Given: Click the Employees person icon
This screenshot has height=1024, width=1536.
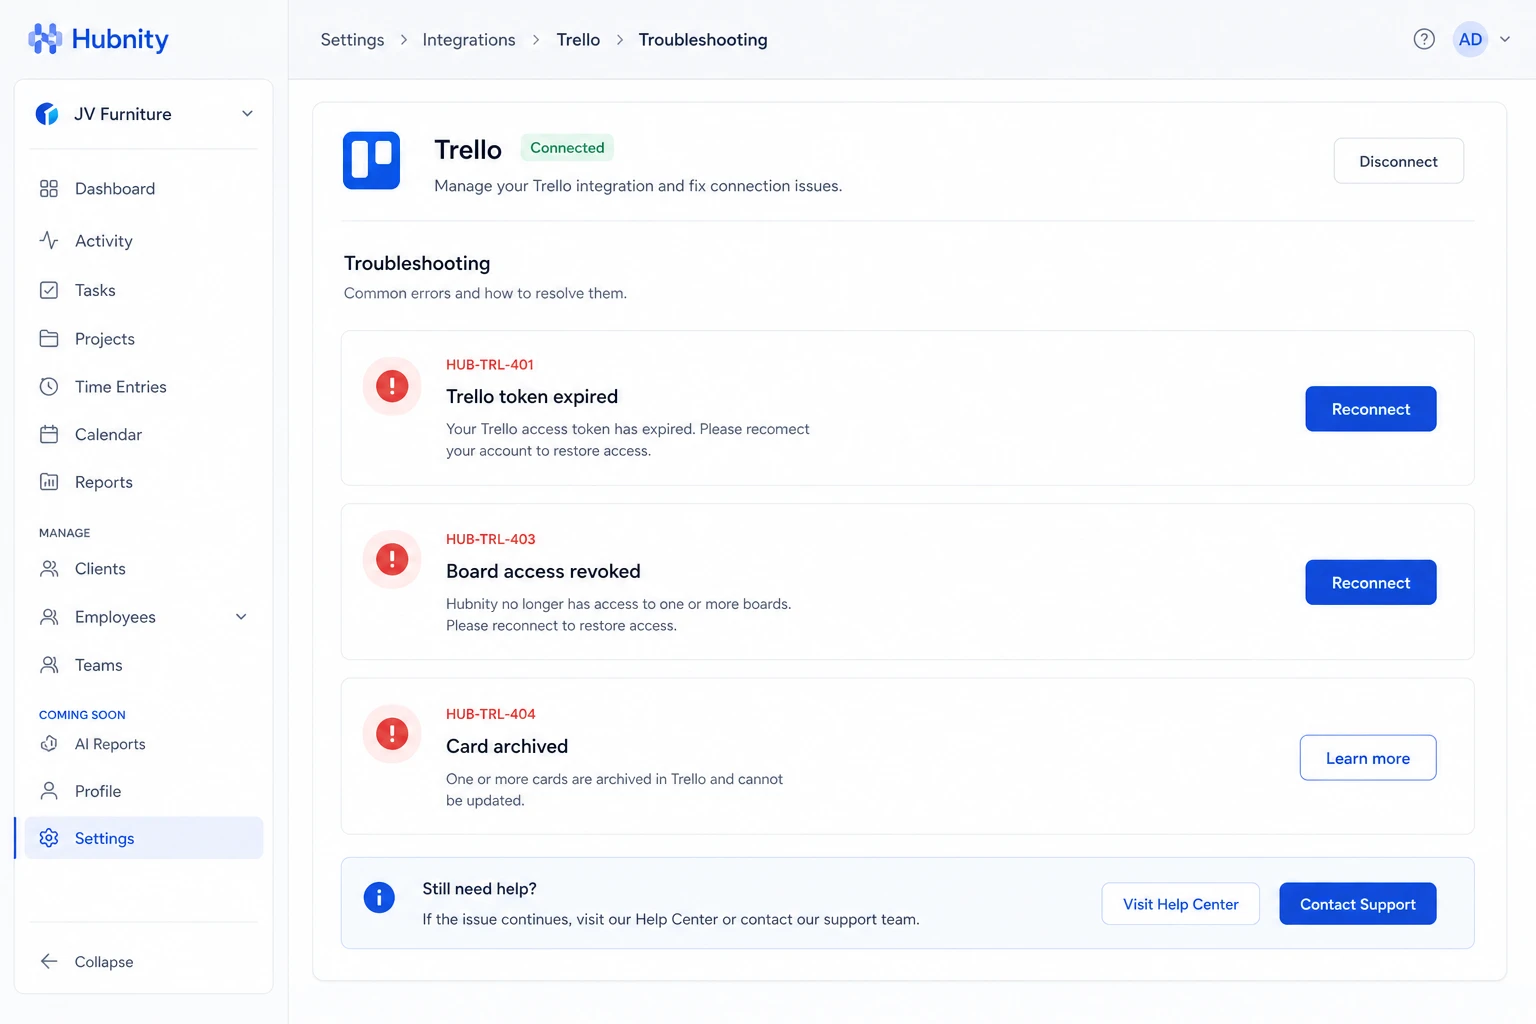Looking at the screenshot, I should (49, 617).
